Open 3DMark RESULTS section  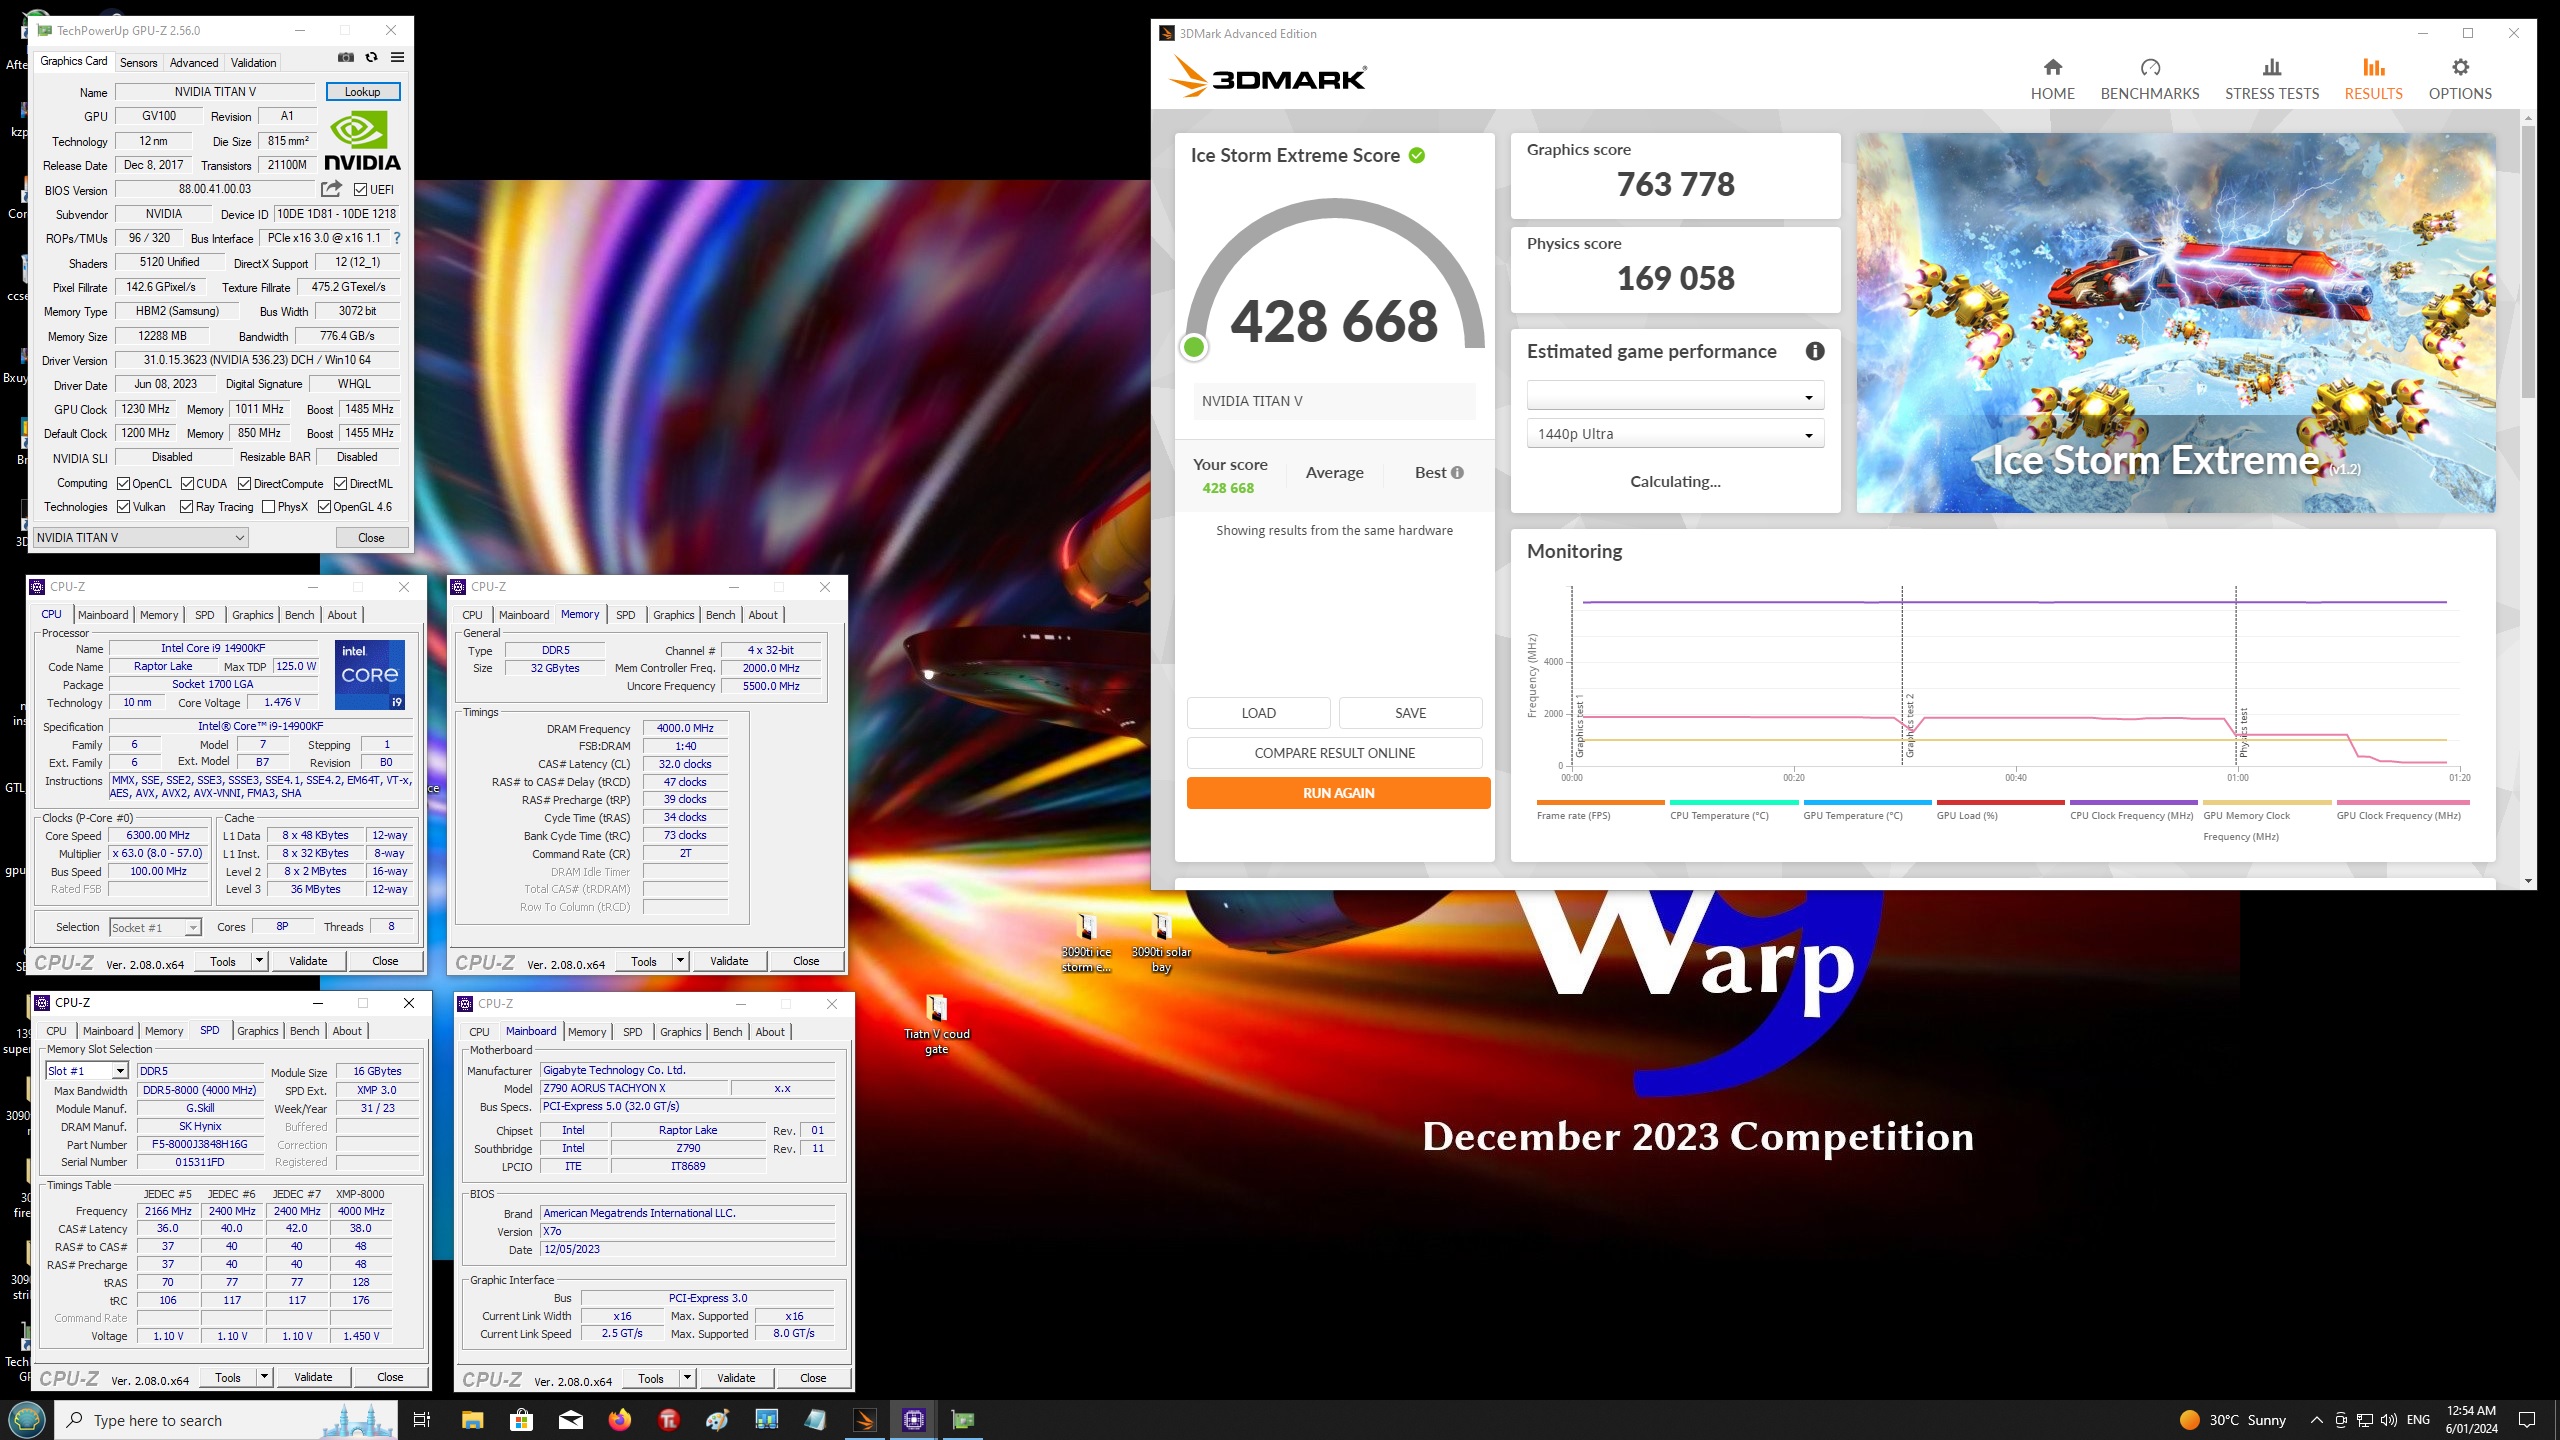coord(2373,79)
